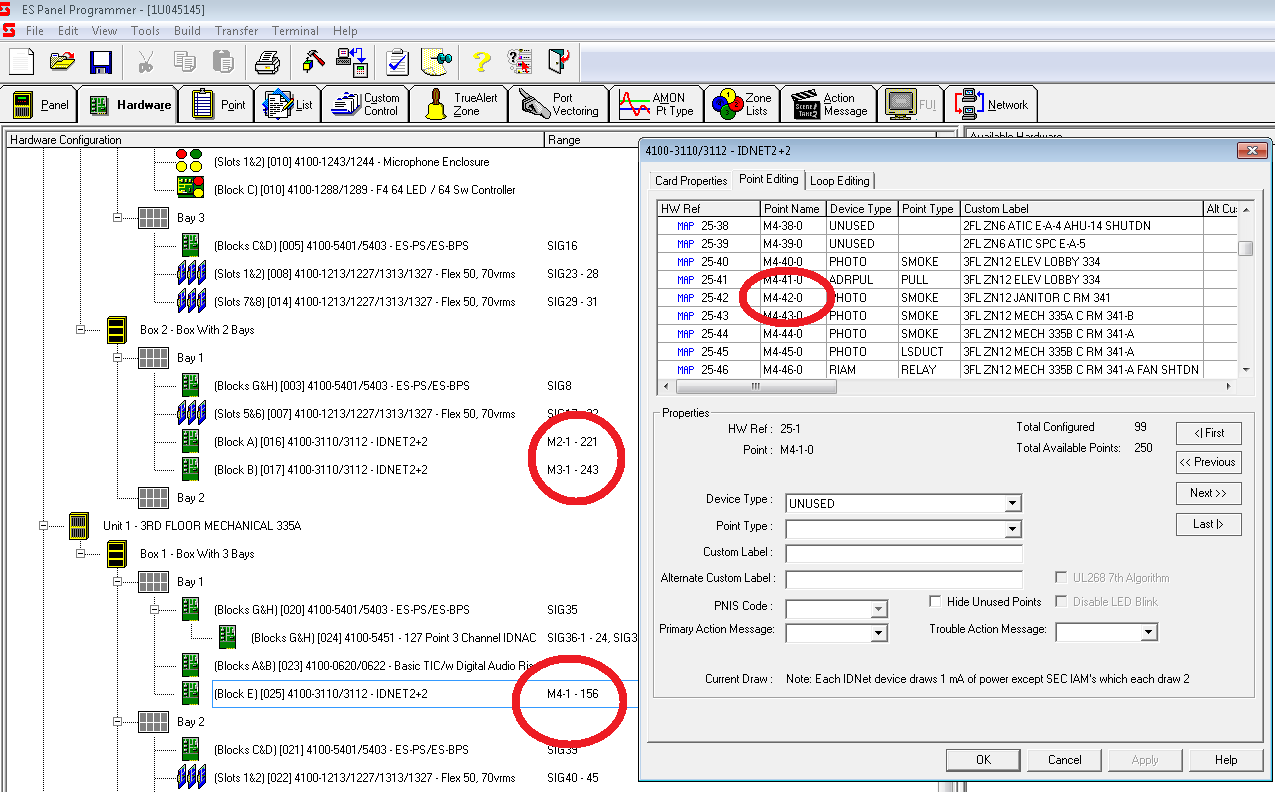Select point row 25-46 RIAM relay
Viewport: 1275px width, 792px height.
[947, 370]
